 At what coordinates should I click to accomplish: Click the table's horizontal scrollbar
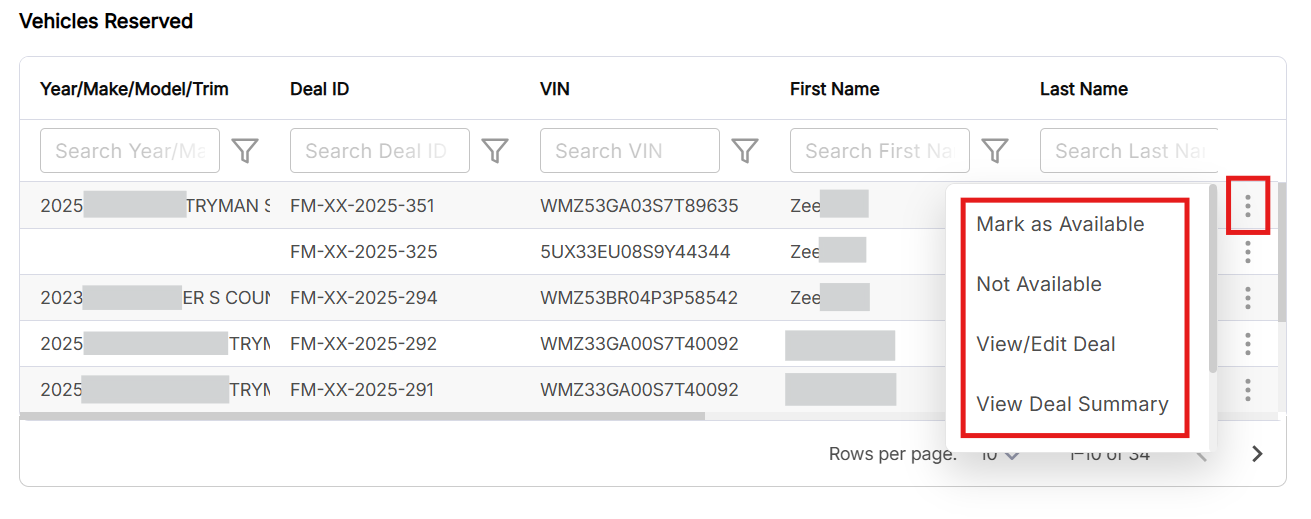362,416
